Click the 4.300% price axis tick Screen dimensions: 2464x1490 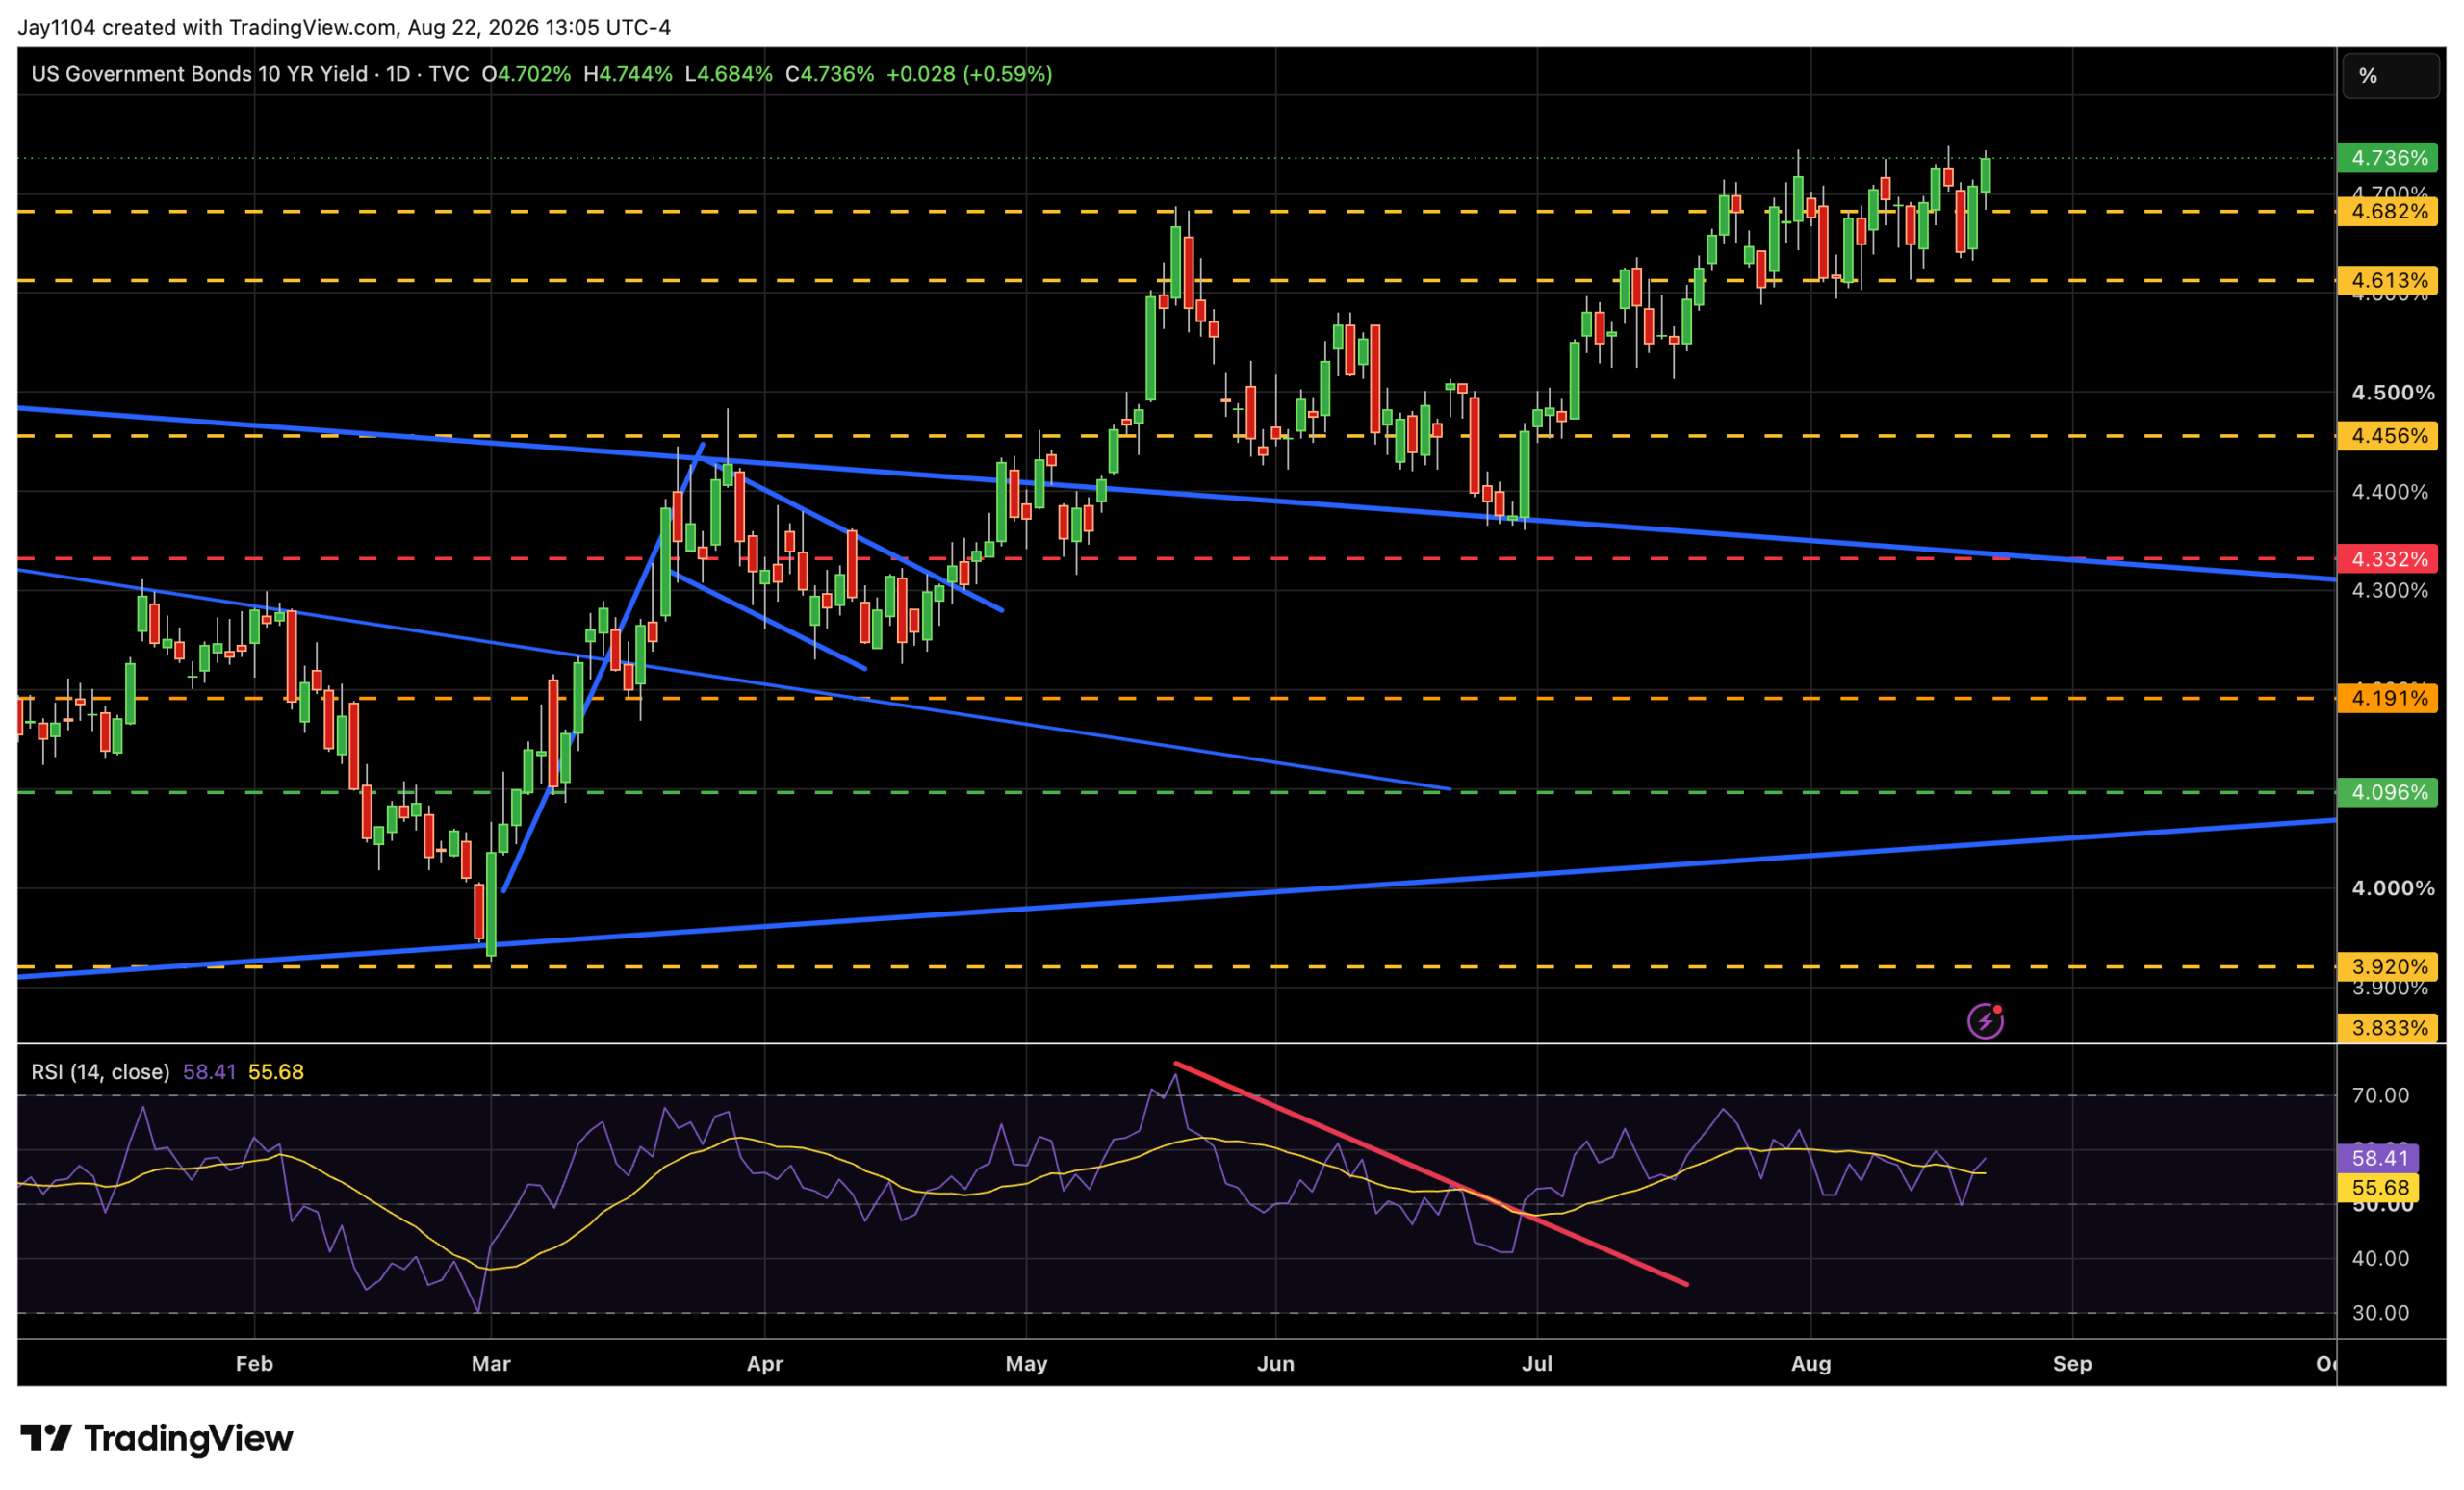tap(2390, 591)
